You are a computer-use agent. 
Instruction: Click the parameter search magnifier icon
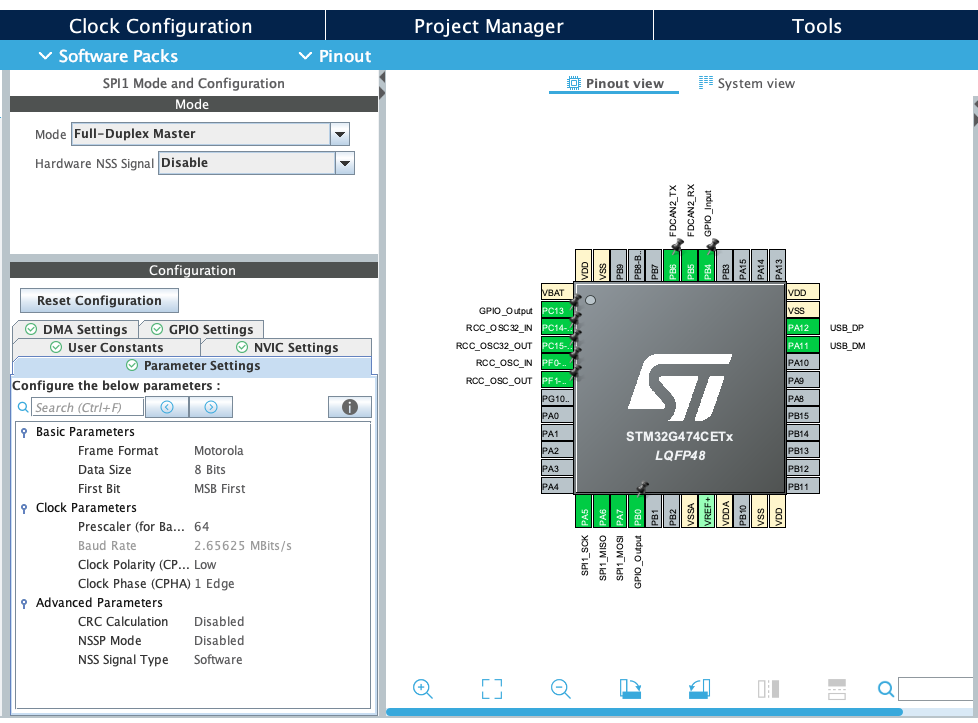(23, 407)
